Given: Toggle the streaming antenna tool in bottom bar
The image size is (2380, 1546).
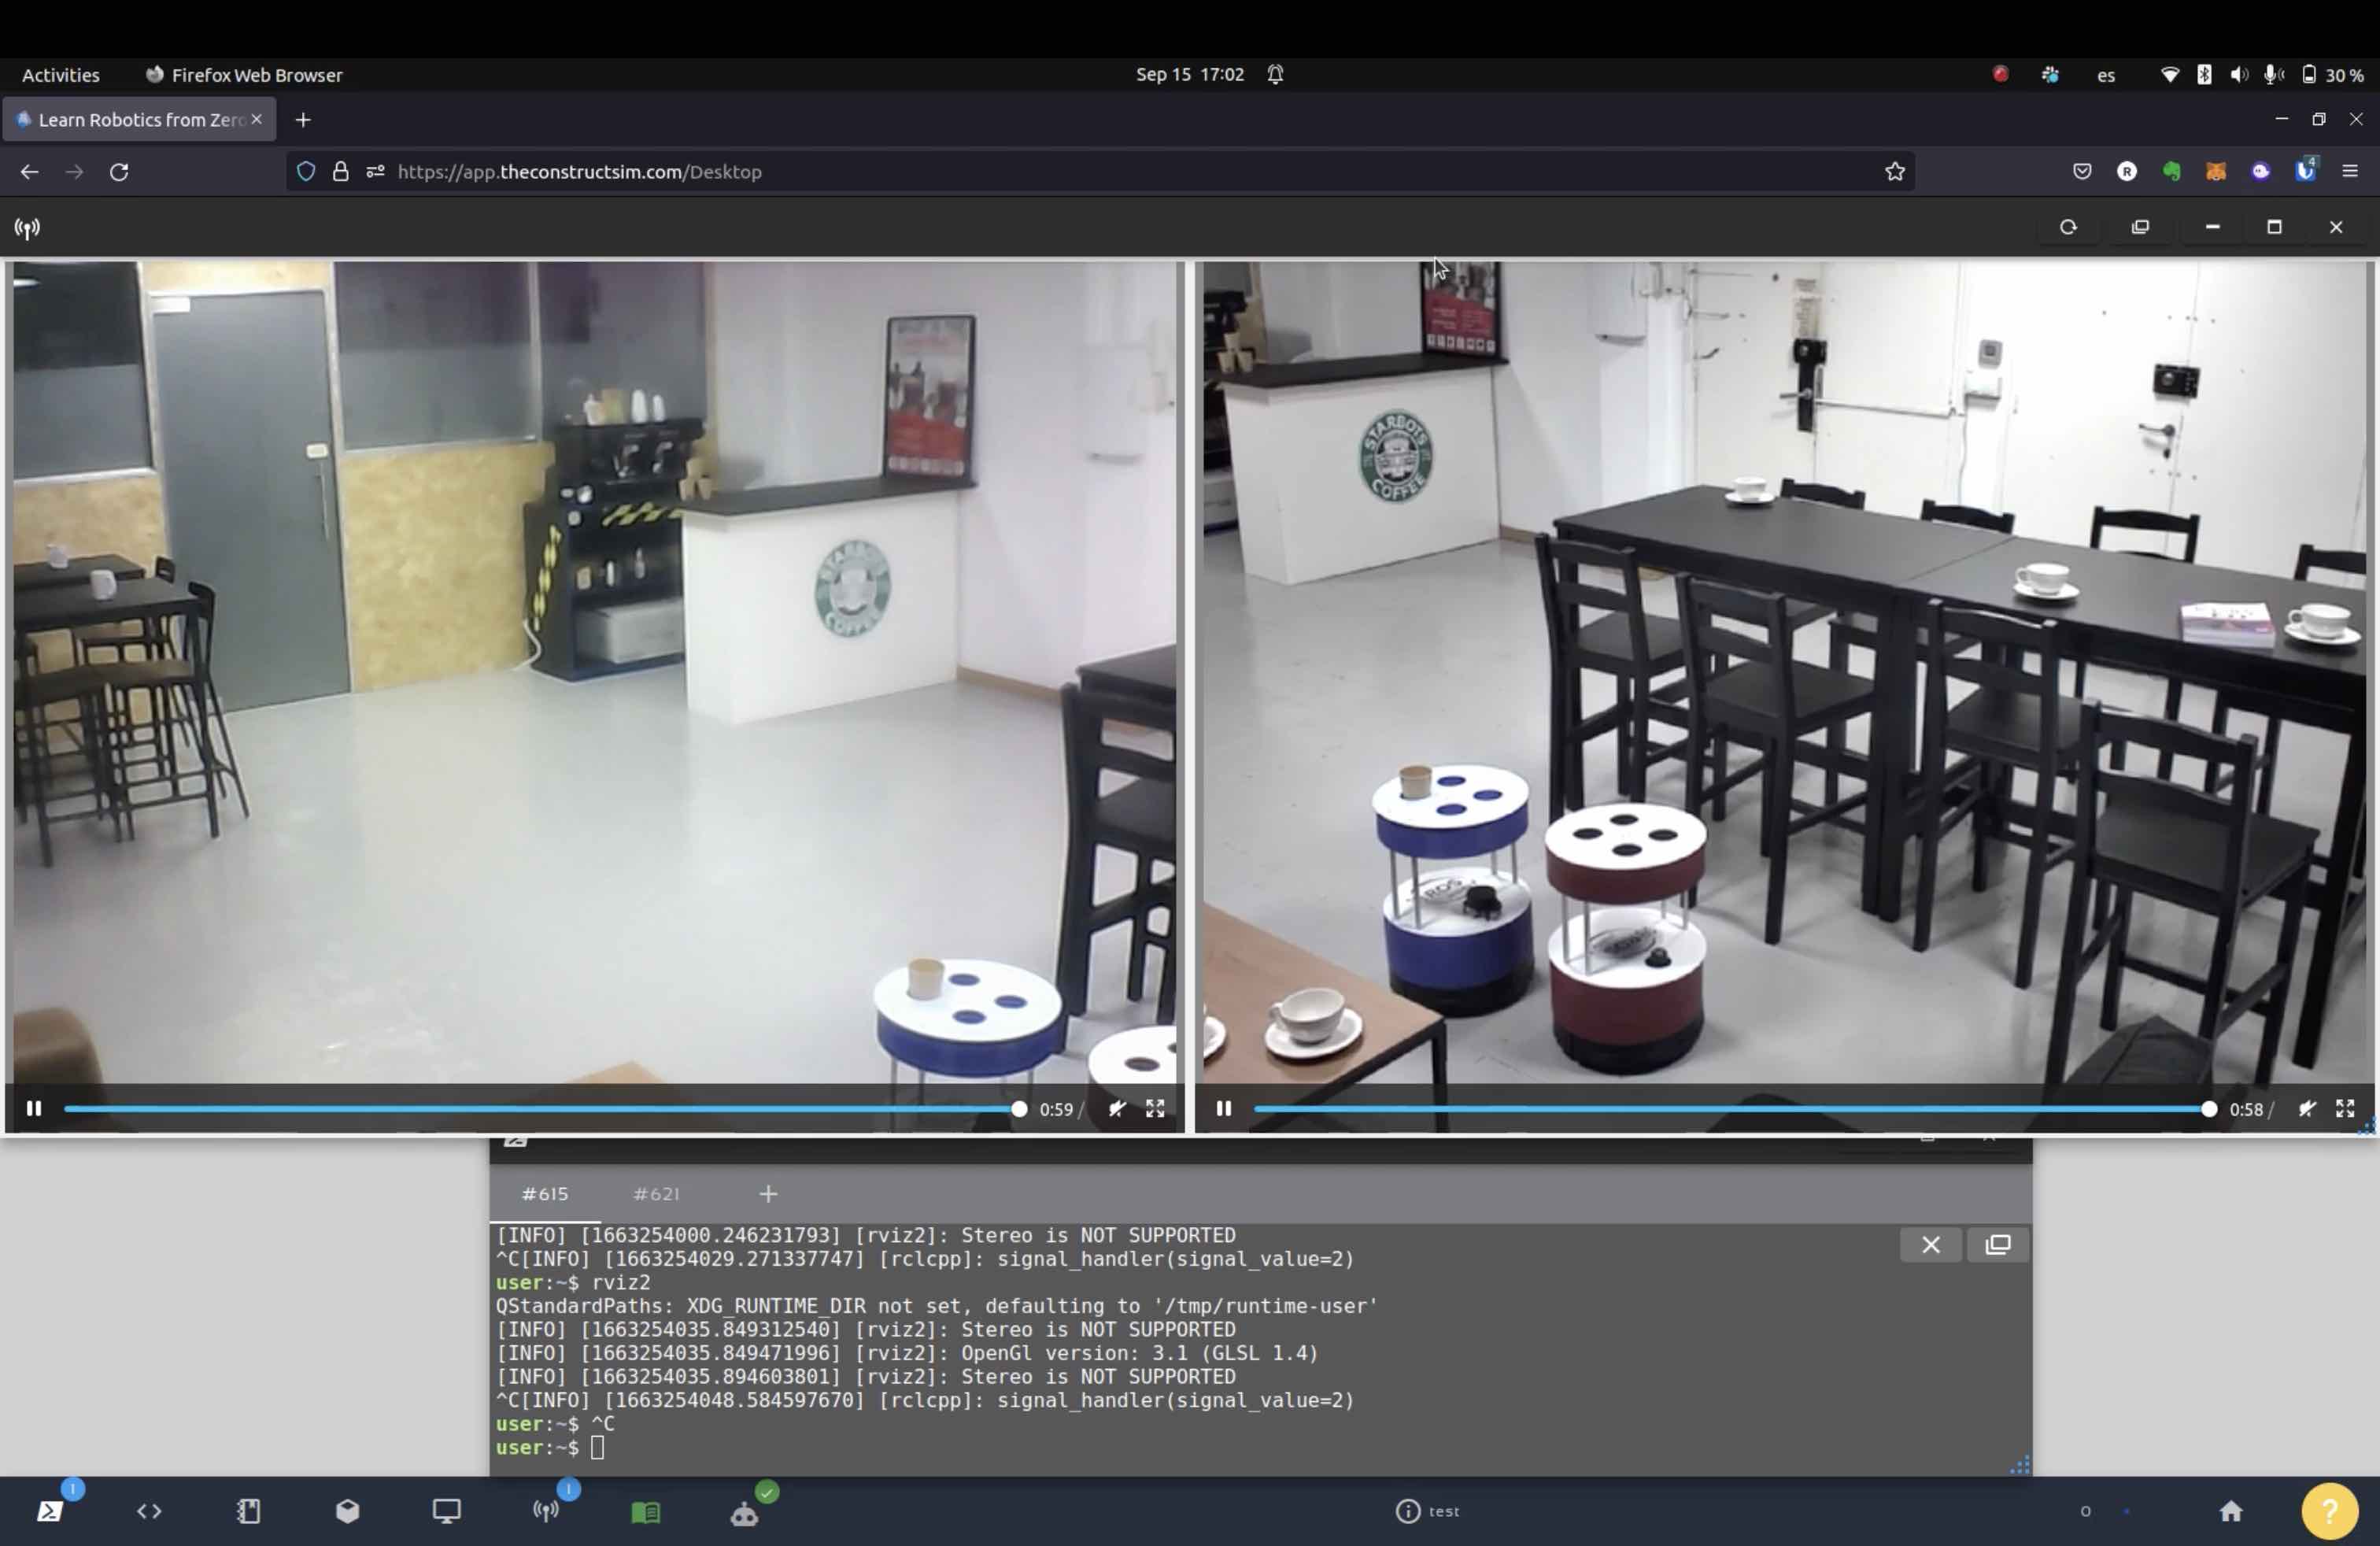Looking at the screenshot, I should coord(546,1510).
